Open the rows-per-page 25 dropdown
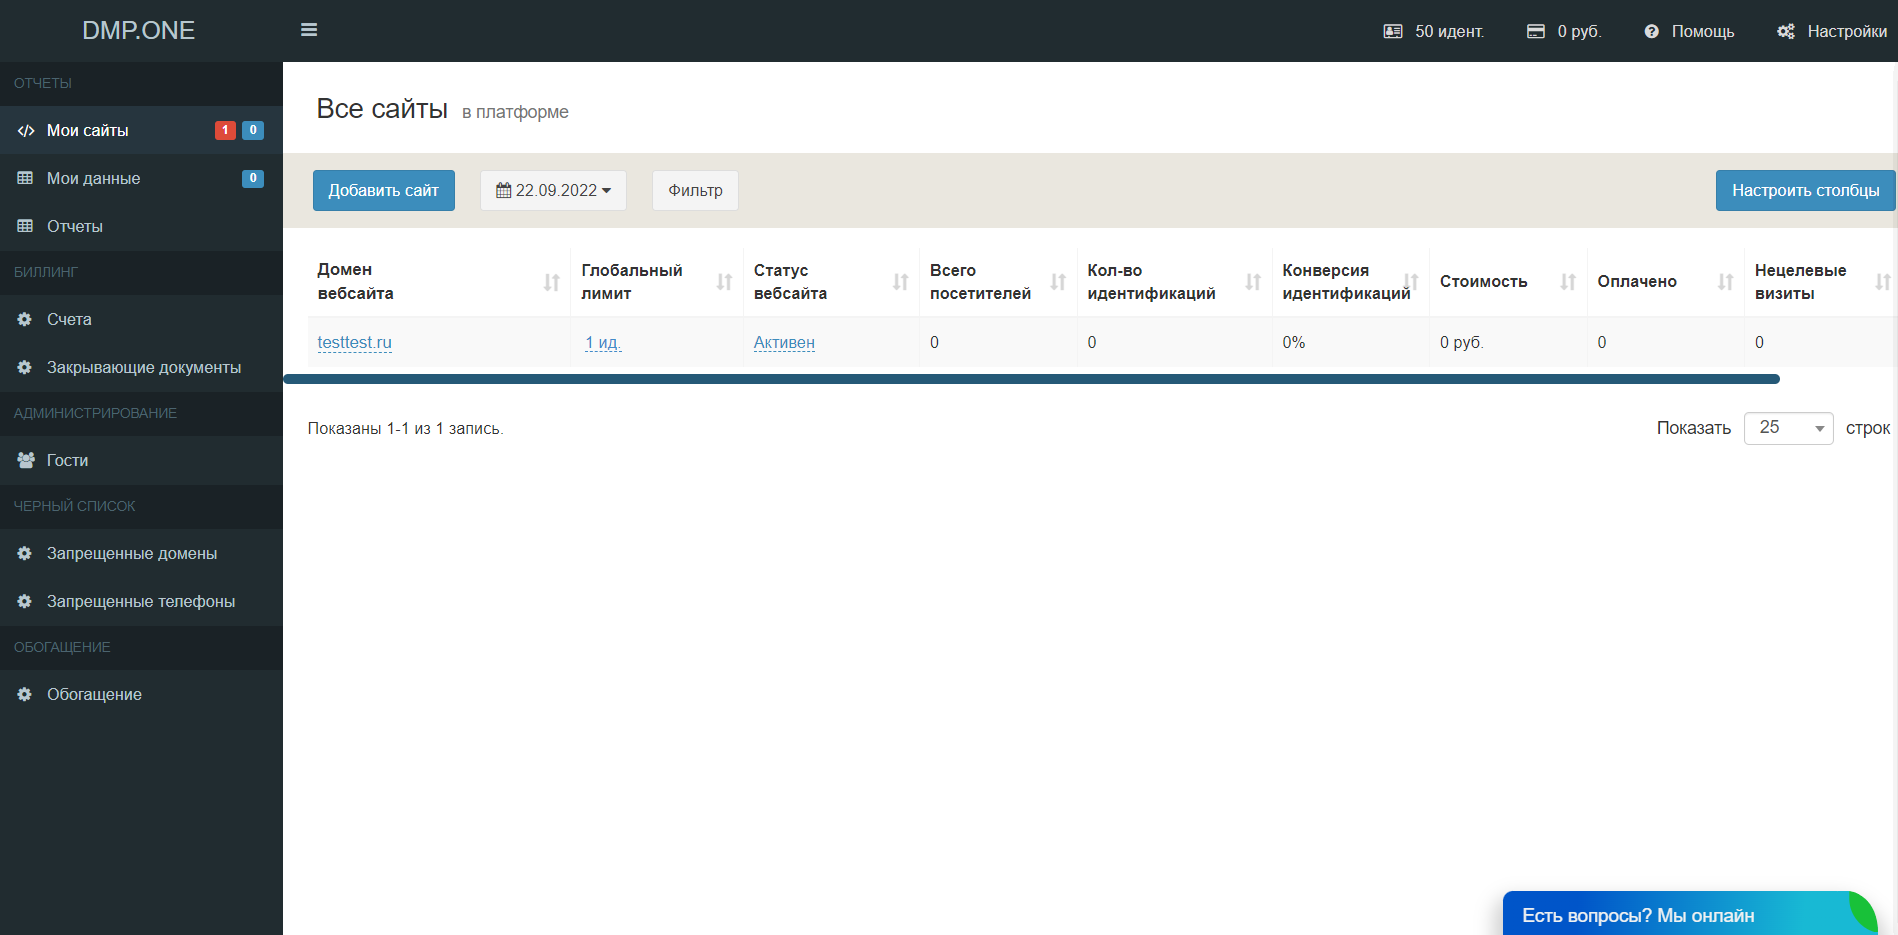Viewport: 1898px width, 935px height. point(1788,428)
